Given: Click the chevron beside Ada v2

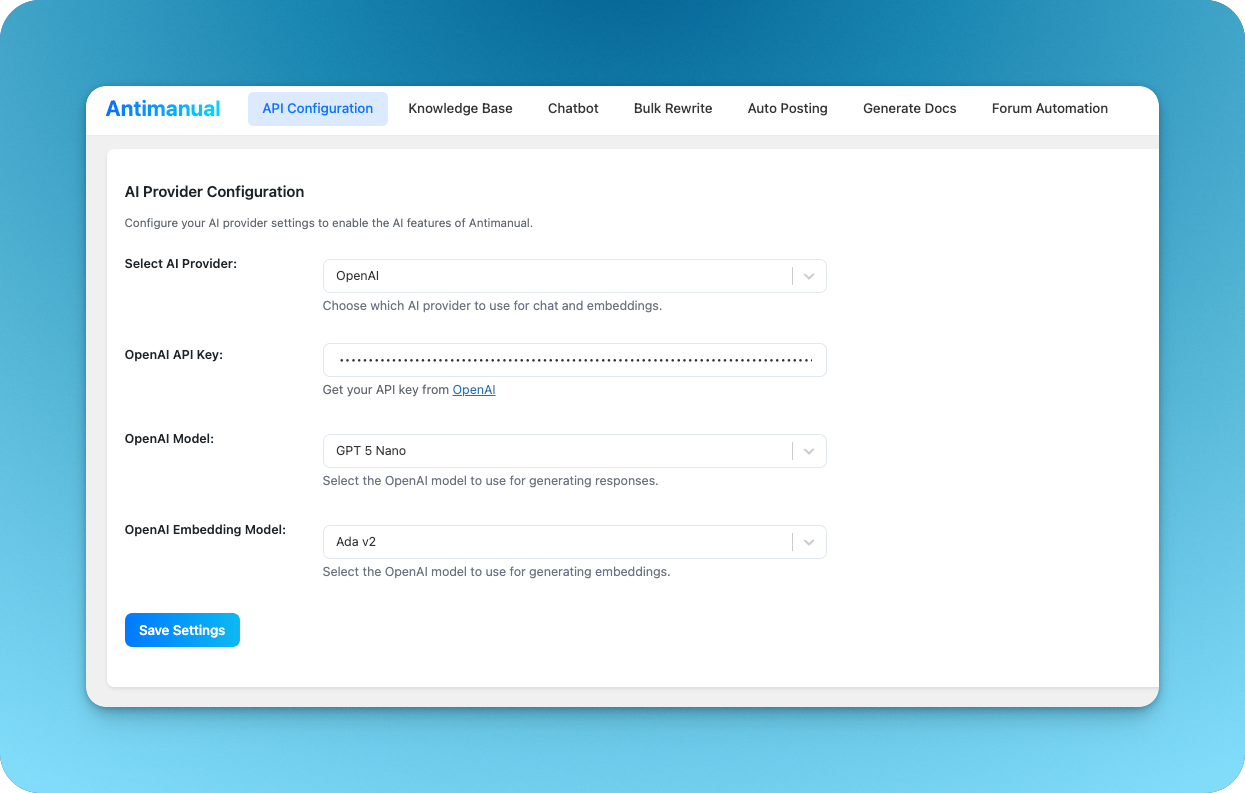Looking at the screenshot, I should (808, 542).
